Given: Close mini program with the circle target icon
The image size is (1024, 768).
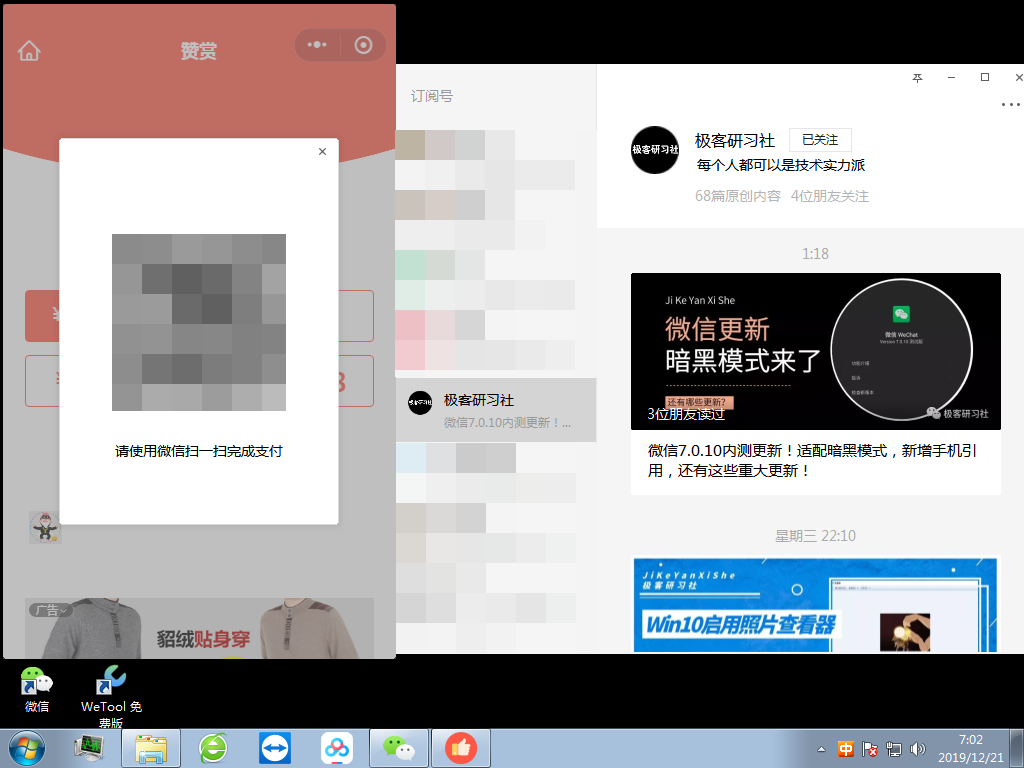Looking at the screenshot, I should point(363,45).
